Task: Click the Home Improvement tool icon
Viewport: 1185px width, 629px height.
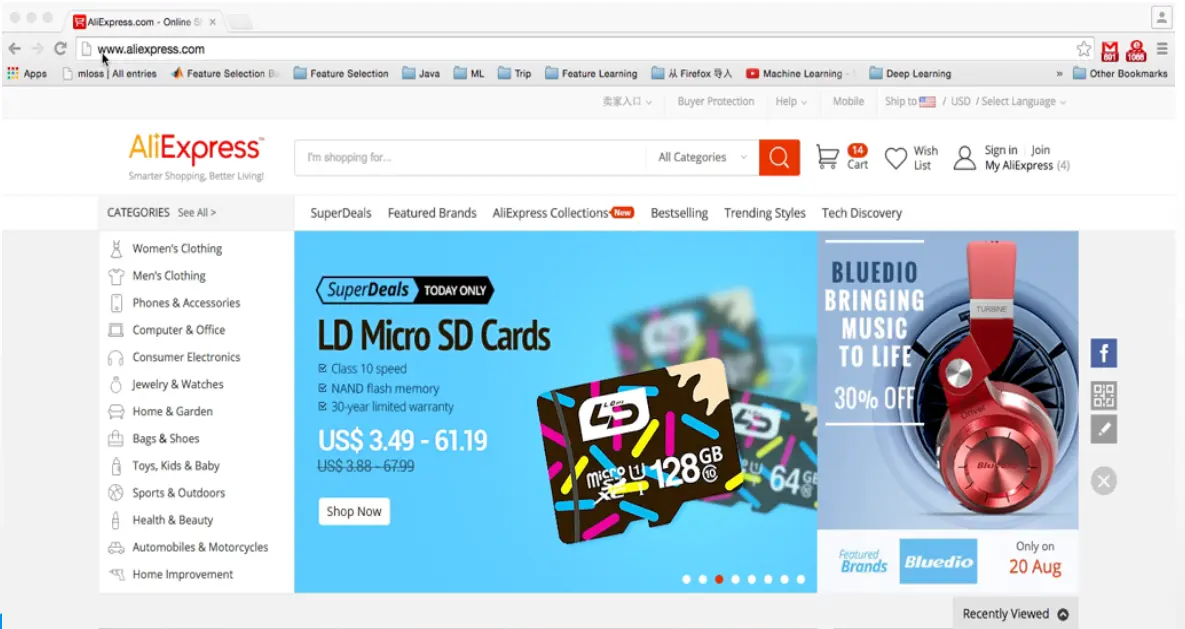Action: tap(116, 575)
